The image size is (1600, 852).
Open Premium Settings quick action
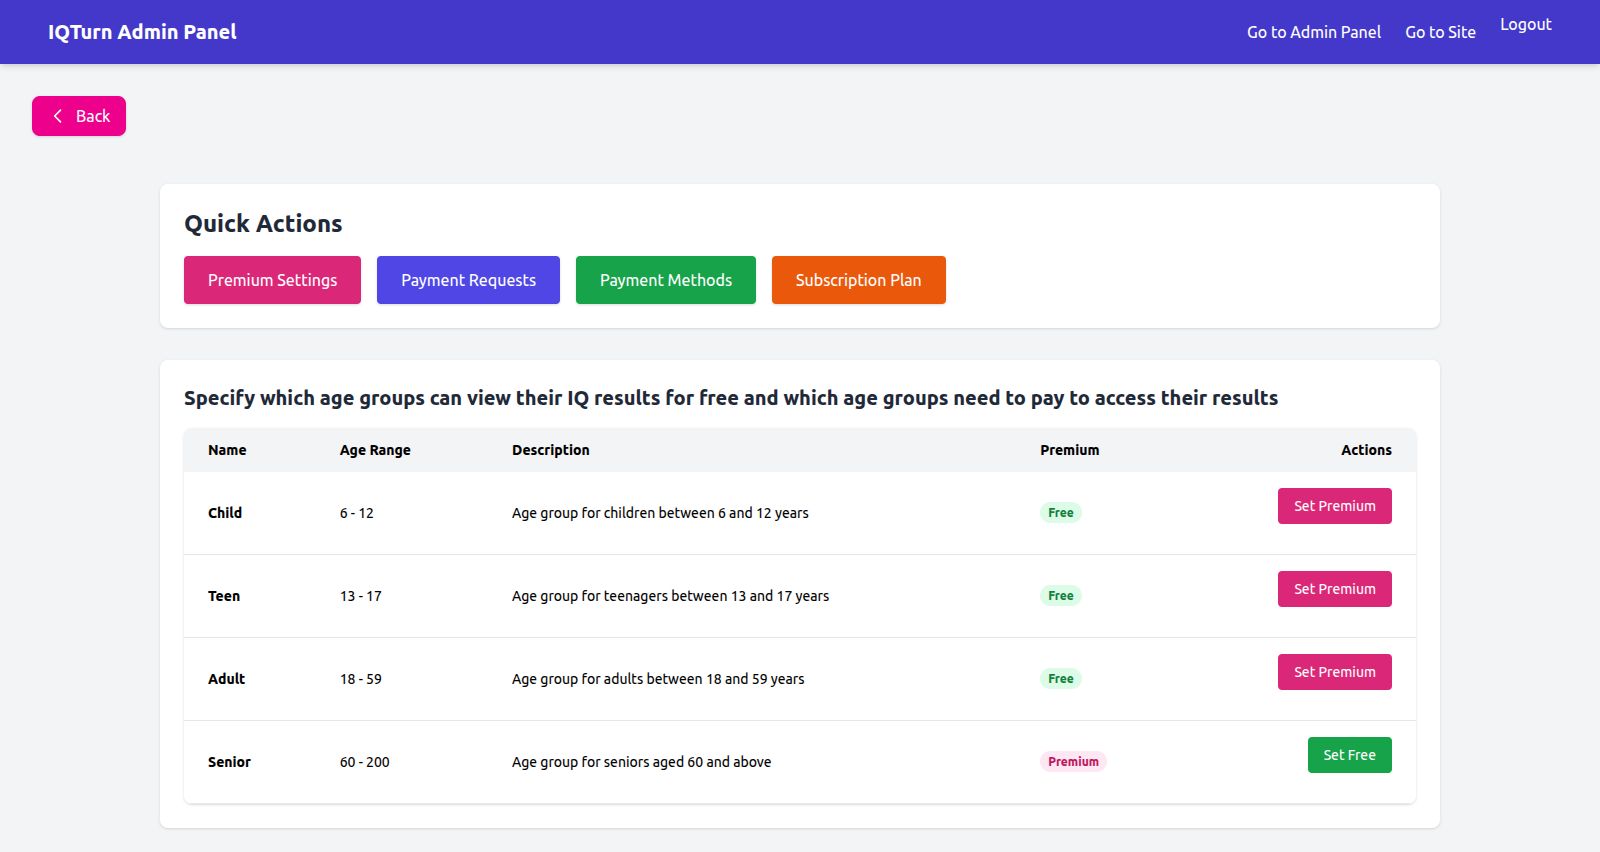(272, 280)
